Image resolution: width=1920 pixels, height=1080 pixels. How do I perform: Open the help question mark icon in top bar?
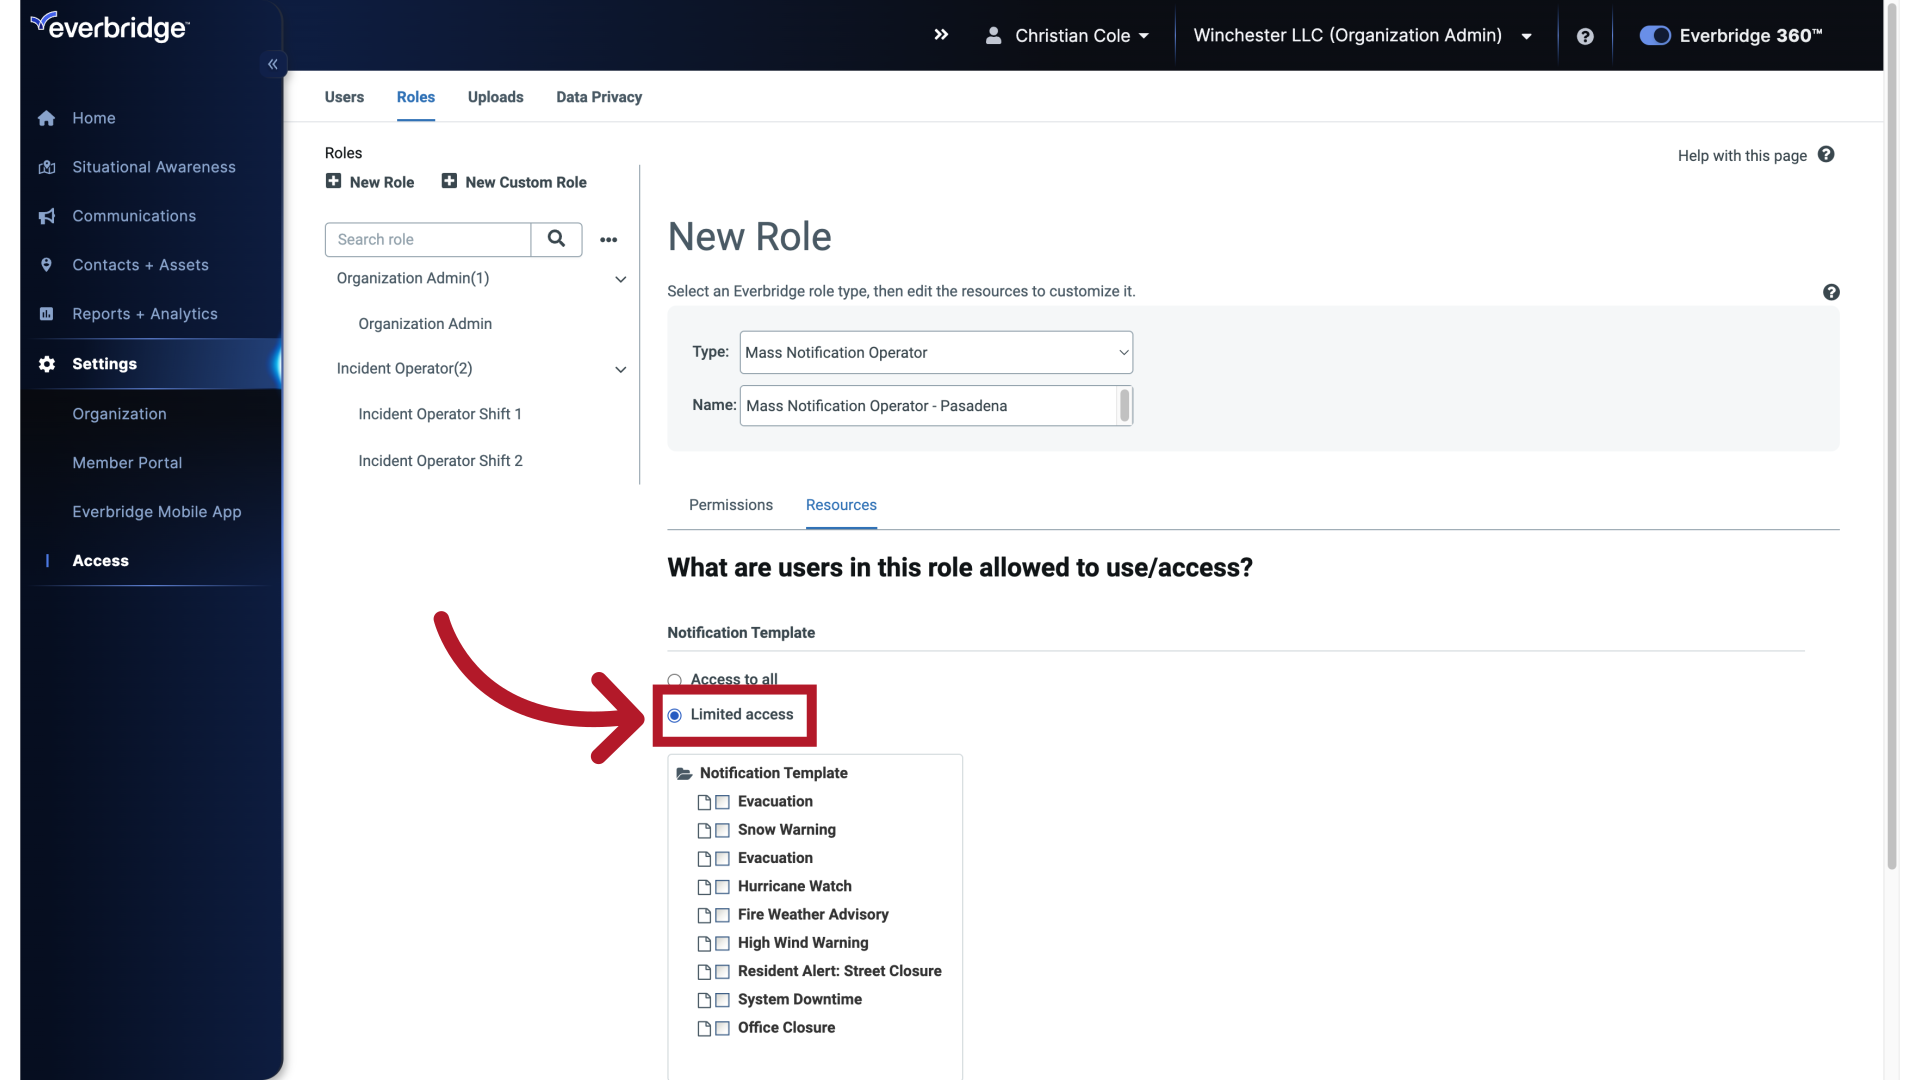pos(1585,36)
